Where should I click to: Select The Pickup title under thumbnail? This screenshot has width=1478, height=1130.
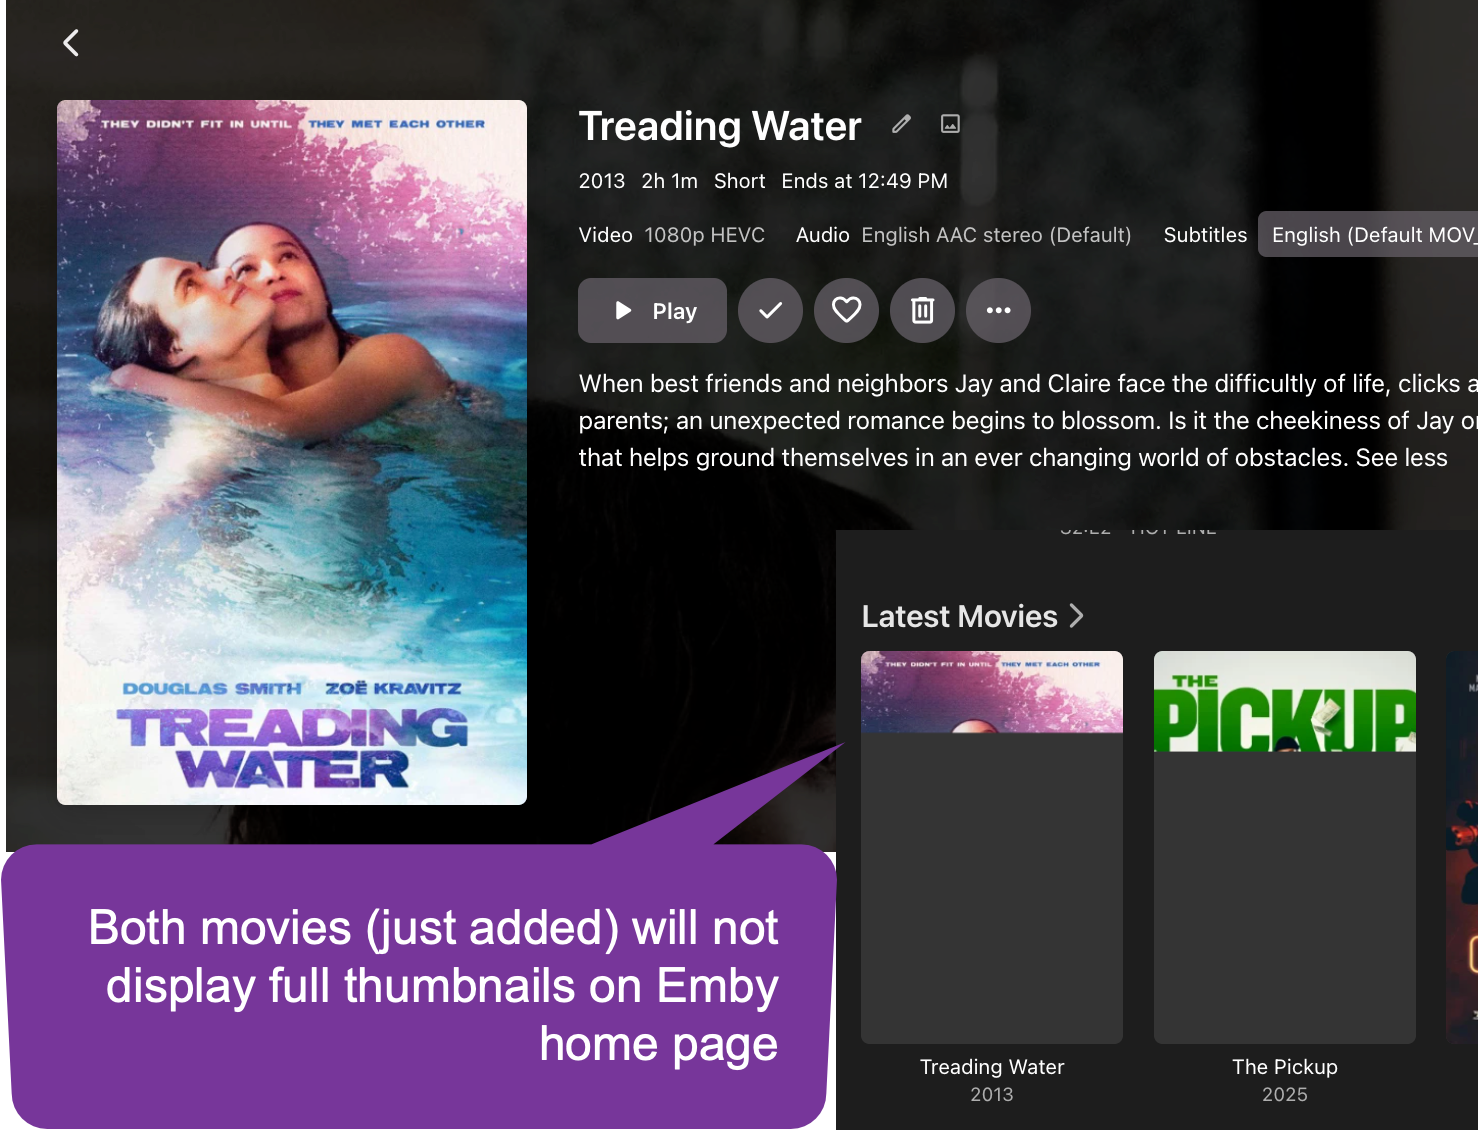tap(1285, 1067)
